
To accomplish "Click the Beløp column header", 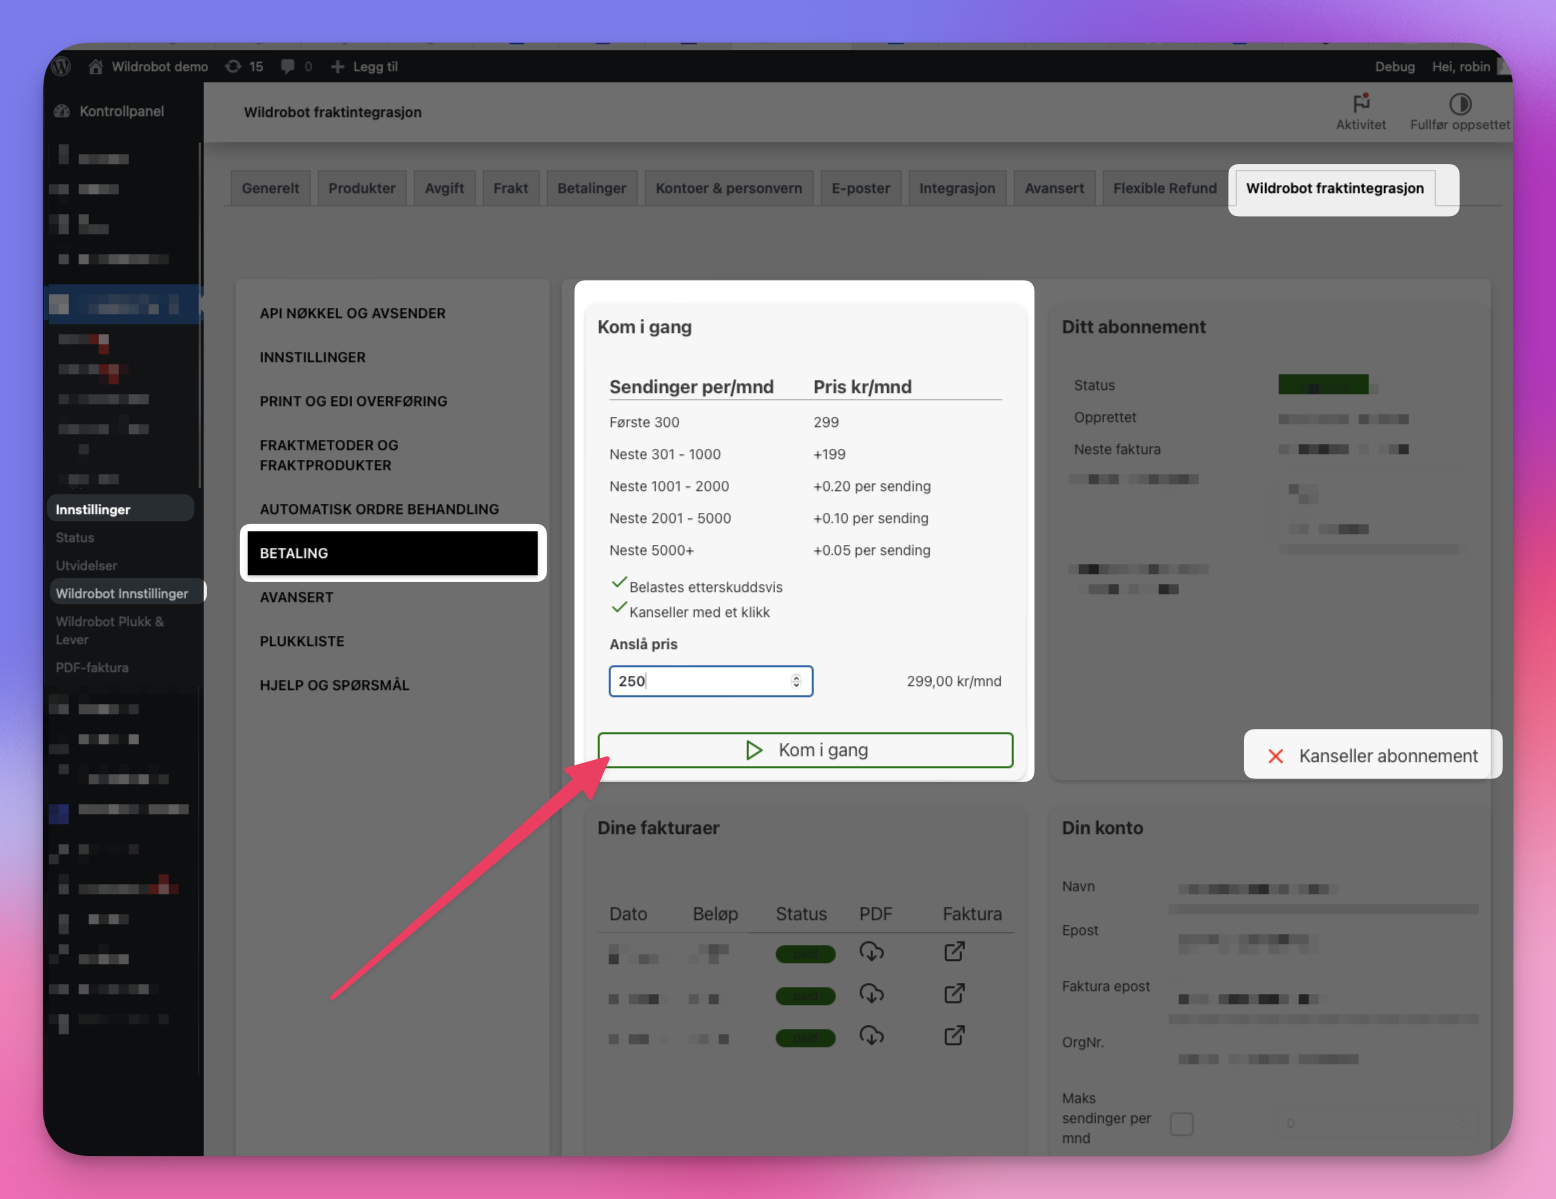I will 715,914.
